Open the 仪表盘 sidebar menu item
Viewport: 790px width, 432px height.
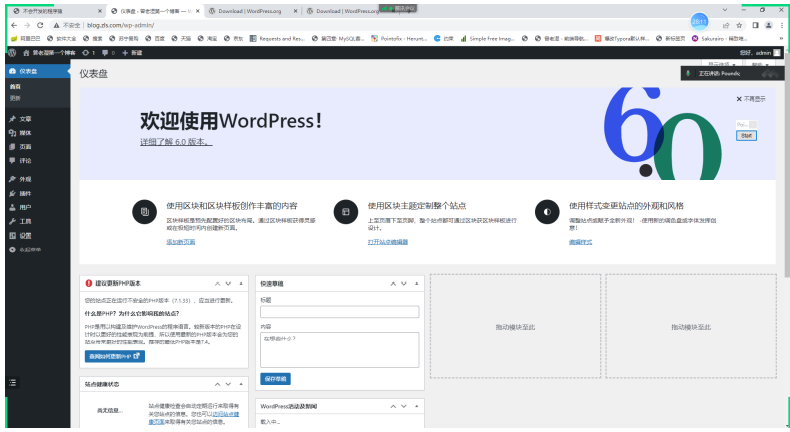38,71
